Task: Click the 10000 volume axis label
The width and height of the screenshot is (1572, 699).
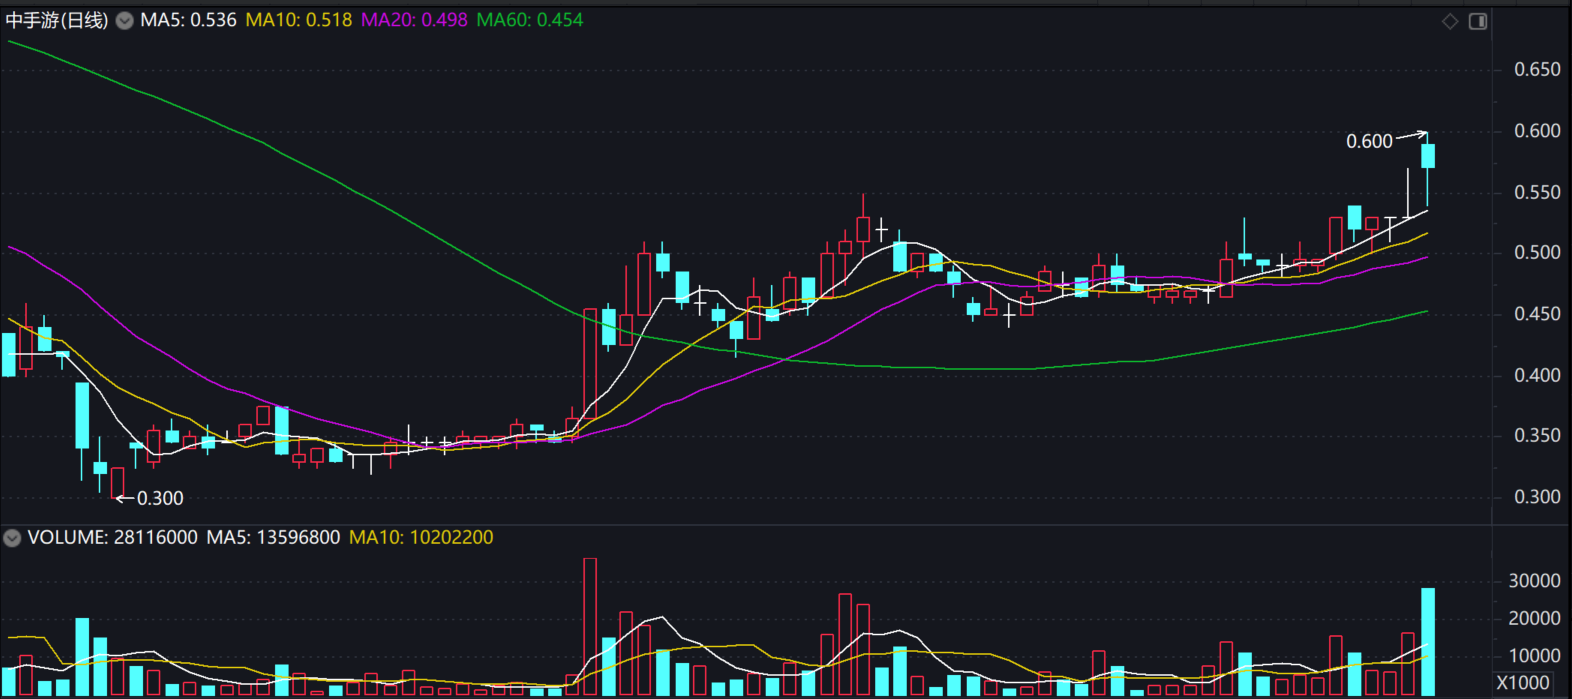Action: (x=1534, y=656)
